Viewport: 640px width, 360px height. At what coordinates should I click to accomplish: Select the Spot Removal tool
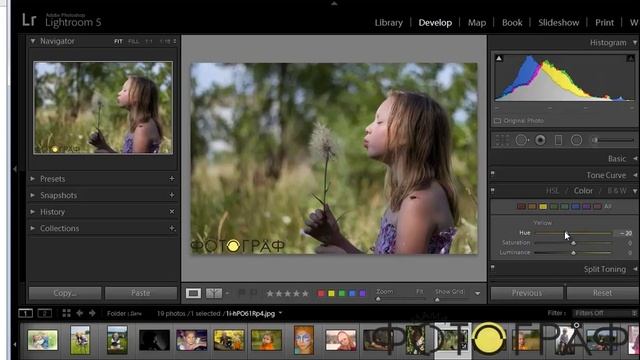pos(522,140)
